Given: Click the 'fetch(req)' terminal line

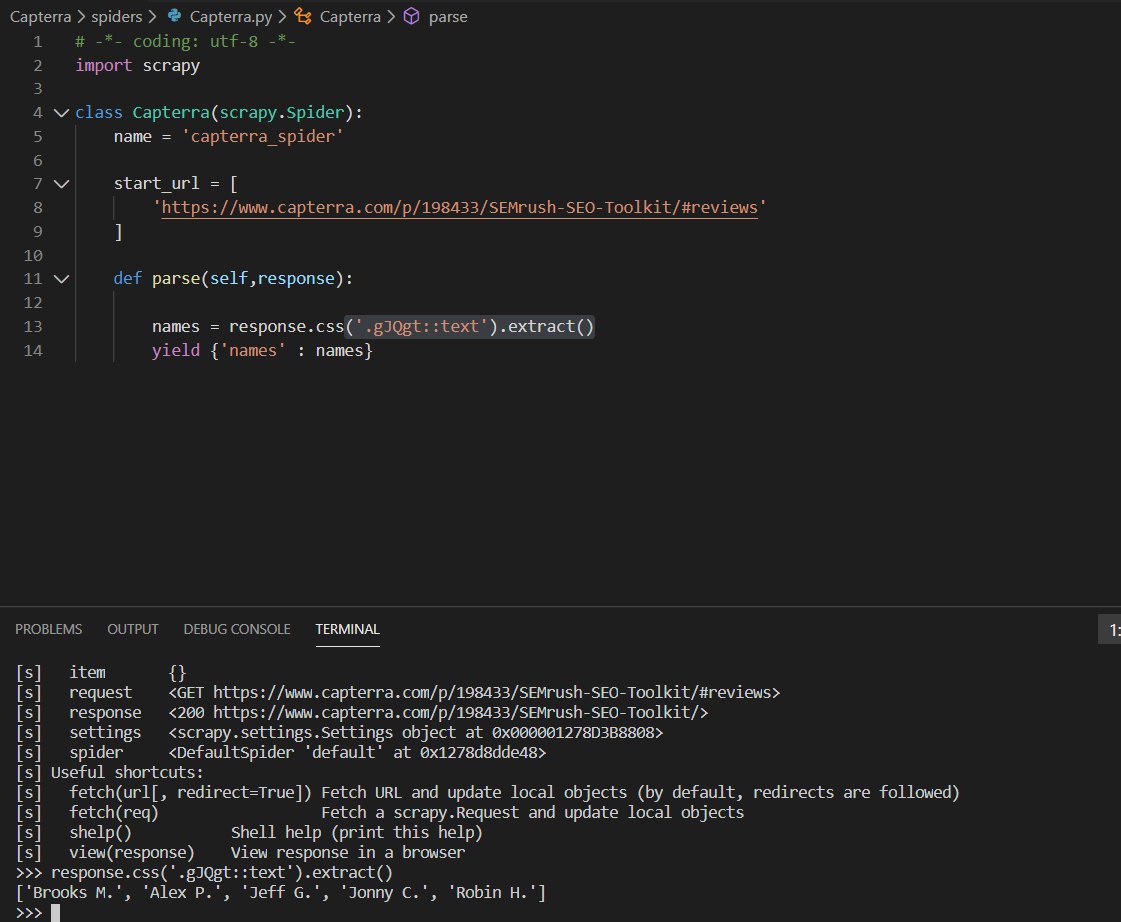Looking at the screenshot, I should pos(114,813).
